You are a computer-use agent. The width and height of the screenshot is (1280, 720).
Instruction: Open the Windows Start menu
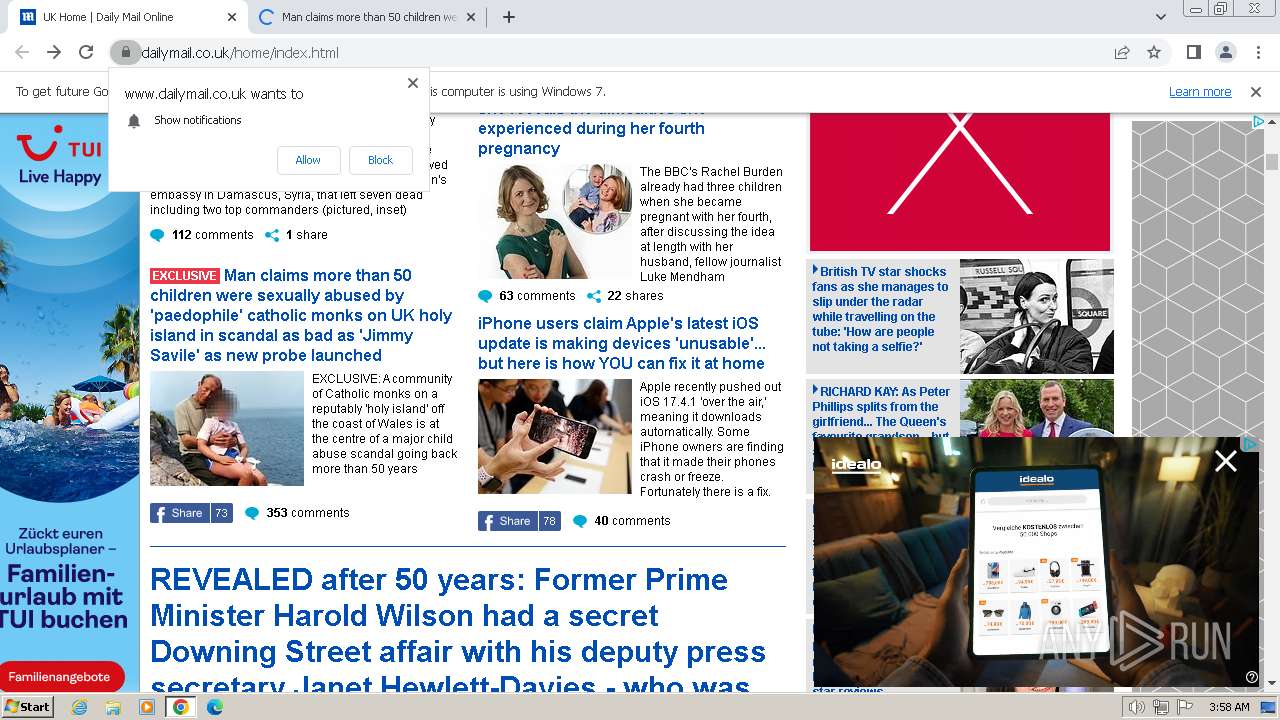point(27,706)
